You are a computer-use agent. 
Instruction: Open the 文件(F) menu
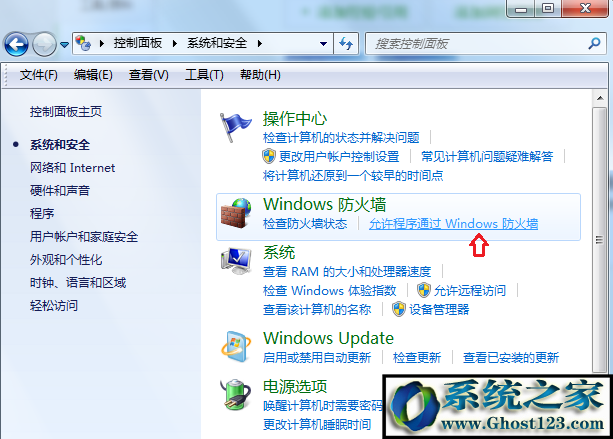(38, 75)
